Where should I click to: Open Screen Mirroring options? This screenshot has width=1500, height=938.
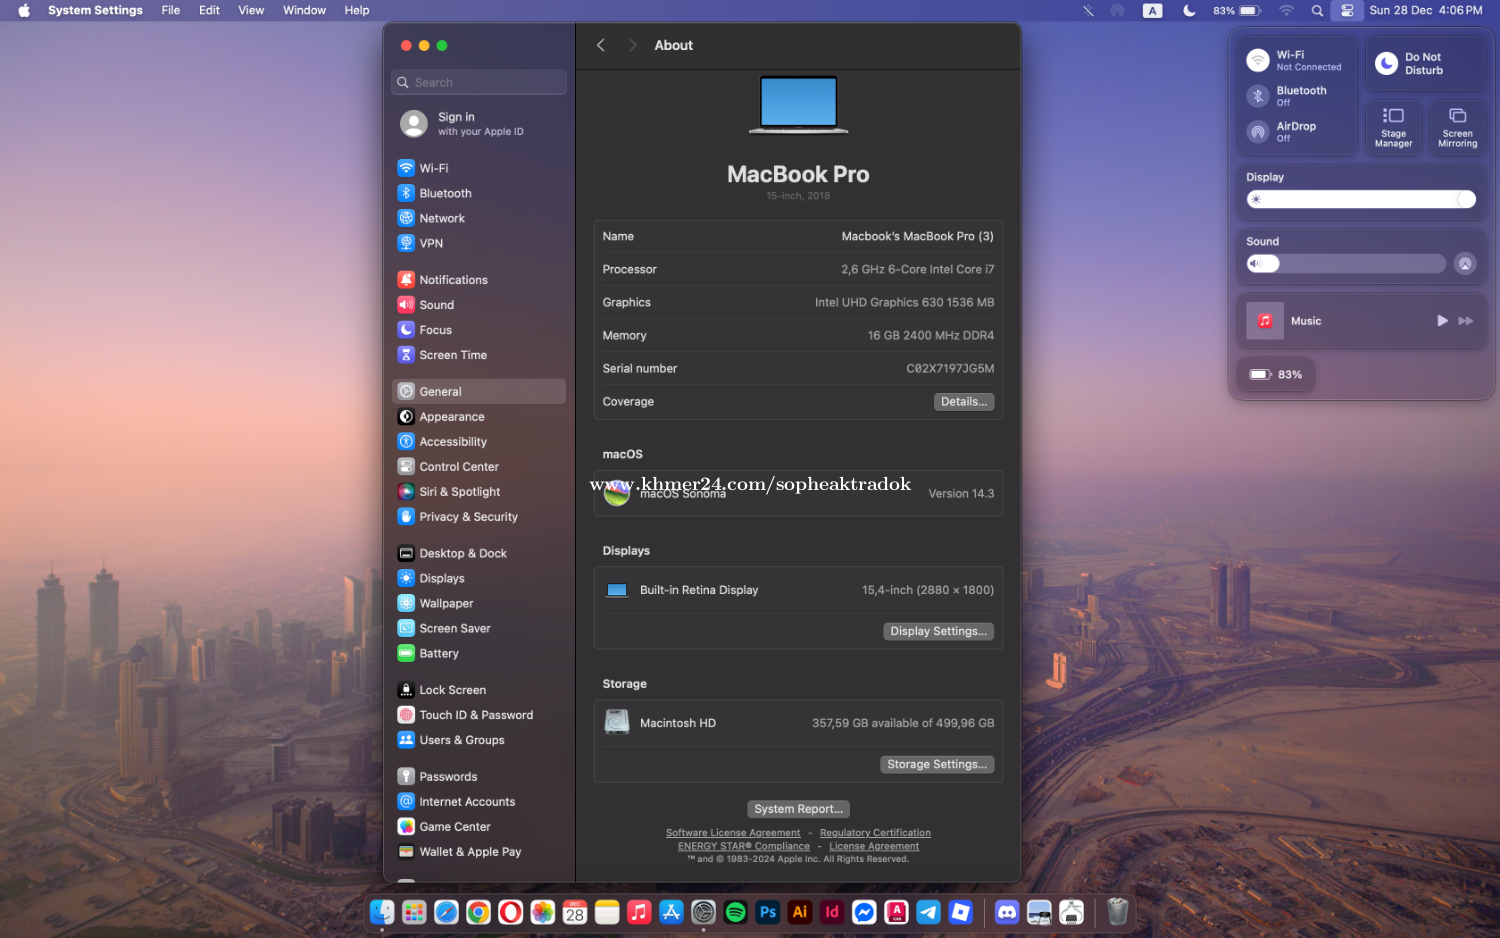click(x=1457, y=127)
